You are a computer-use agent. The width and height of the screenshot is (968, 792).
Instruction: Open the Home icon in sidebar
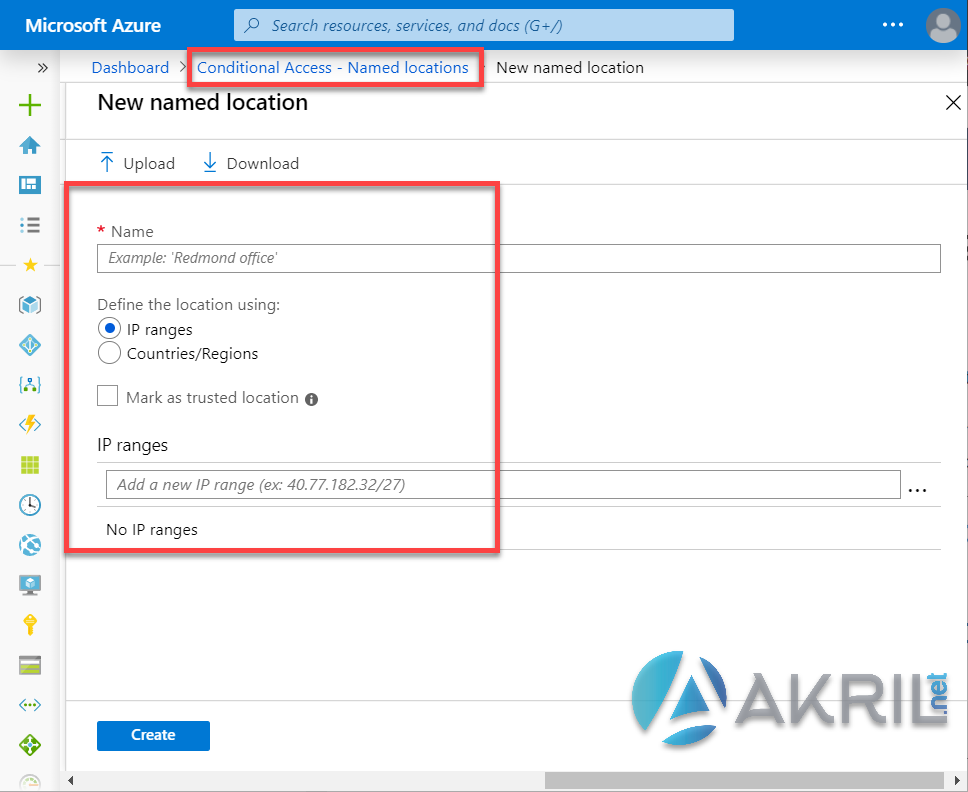30,145
